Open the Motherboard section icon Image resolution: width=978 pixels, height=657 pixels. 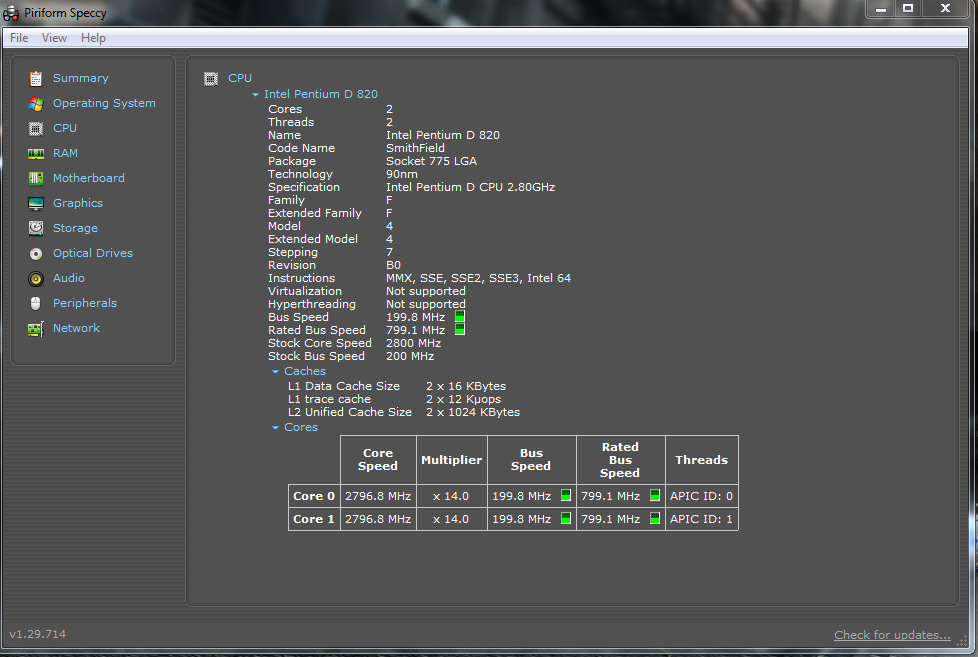point(36,178)
